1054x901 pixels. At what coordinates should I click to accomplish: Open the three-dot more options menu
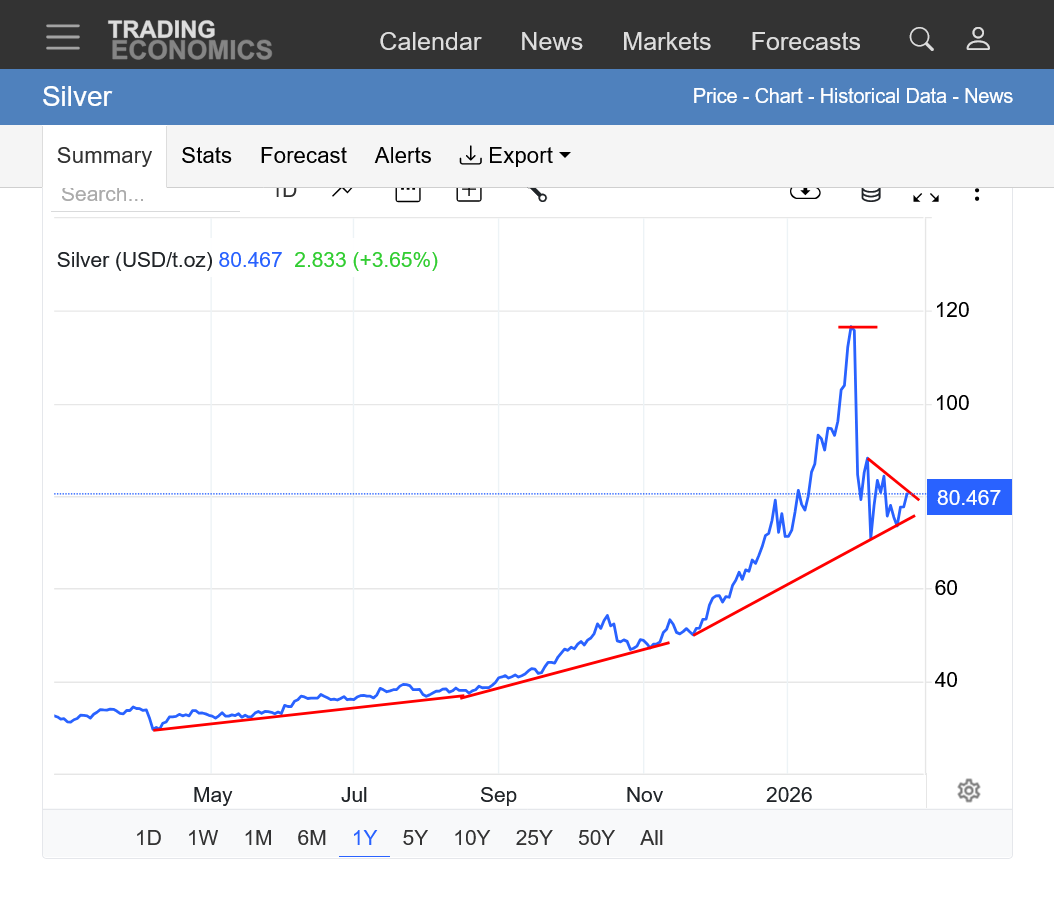point(977,193)
